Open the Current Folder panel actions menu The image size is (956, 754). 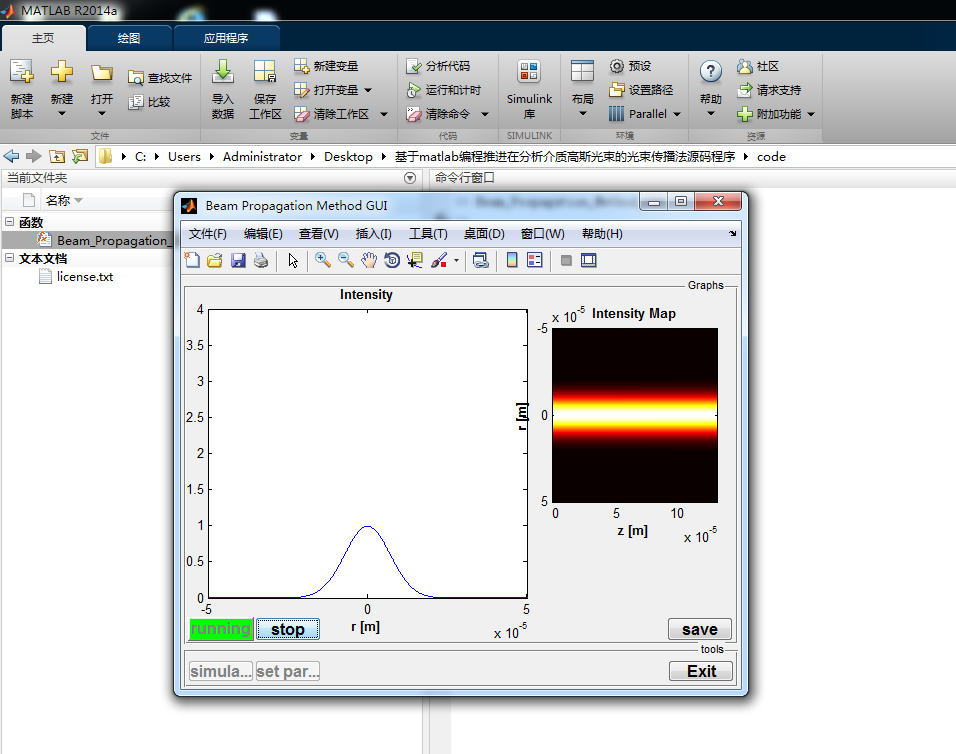(x=410, y=178)
